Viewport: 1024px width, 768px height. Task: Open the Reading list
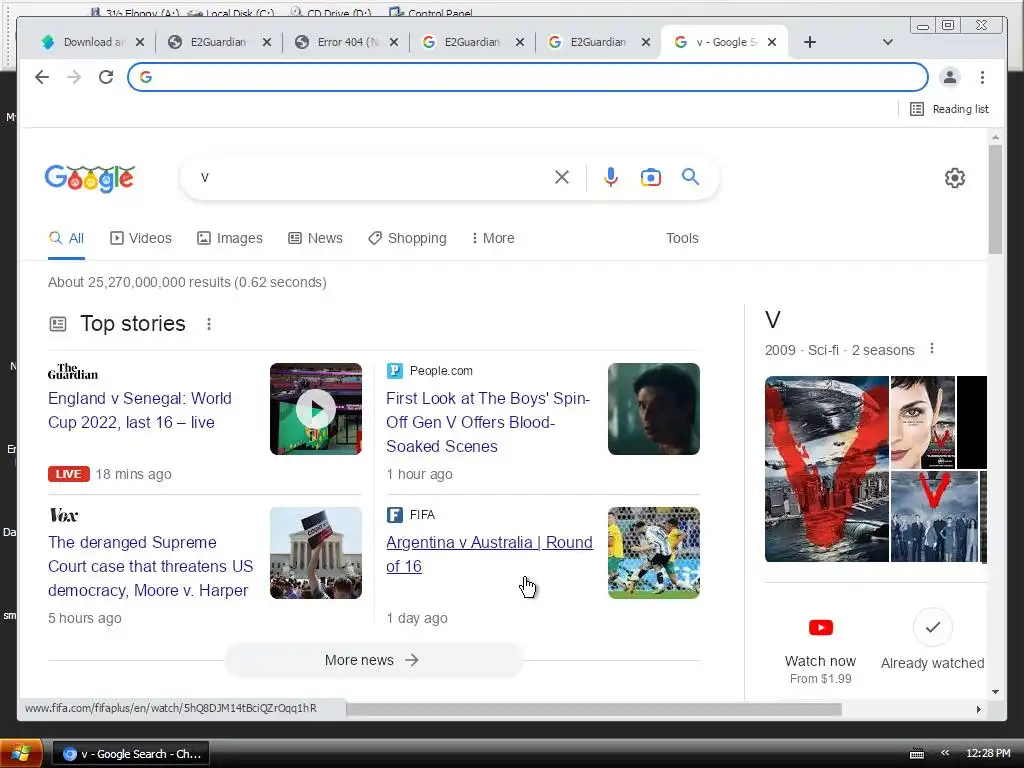[x=950, y=109]
